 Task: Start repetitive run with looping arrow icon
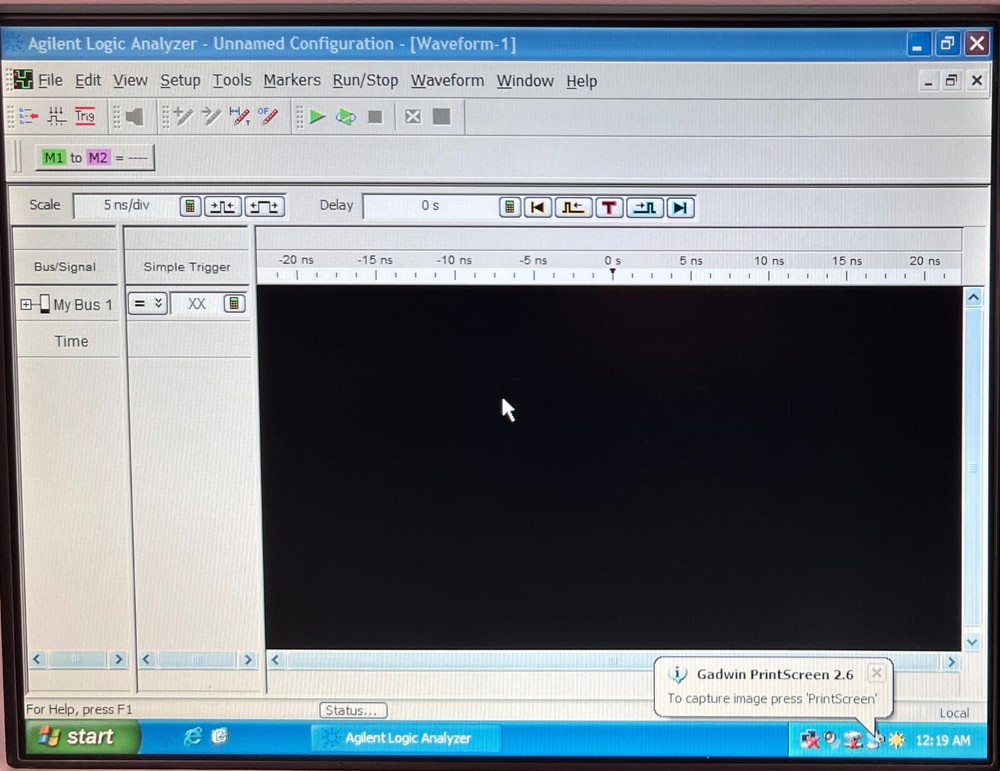346,117
